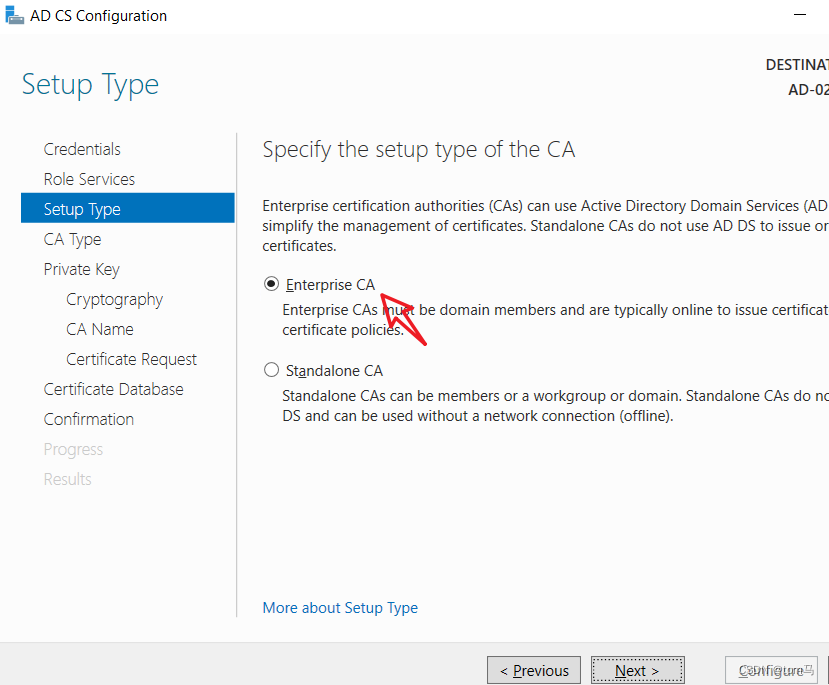Jump to the CA Type step
The width and height of the screenshot is (829, 685).
(x=72, y=239)
